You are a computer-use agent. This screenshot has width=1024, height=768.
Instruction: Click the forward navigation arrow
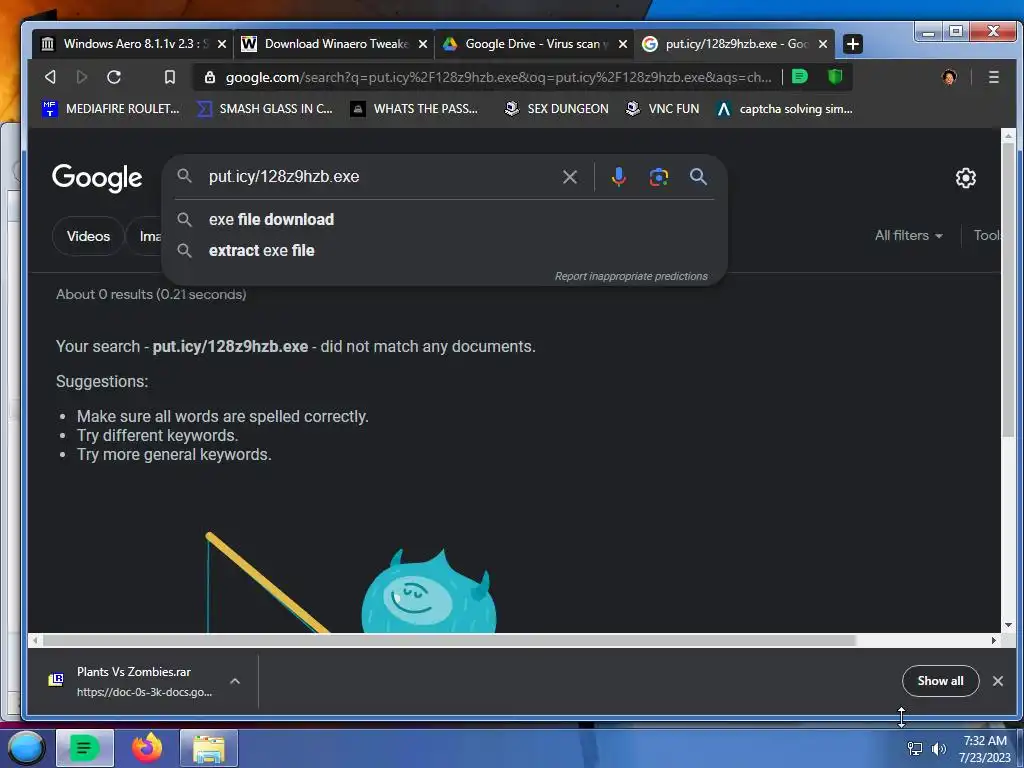82,77
